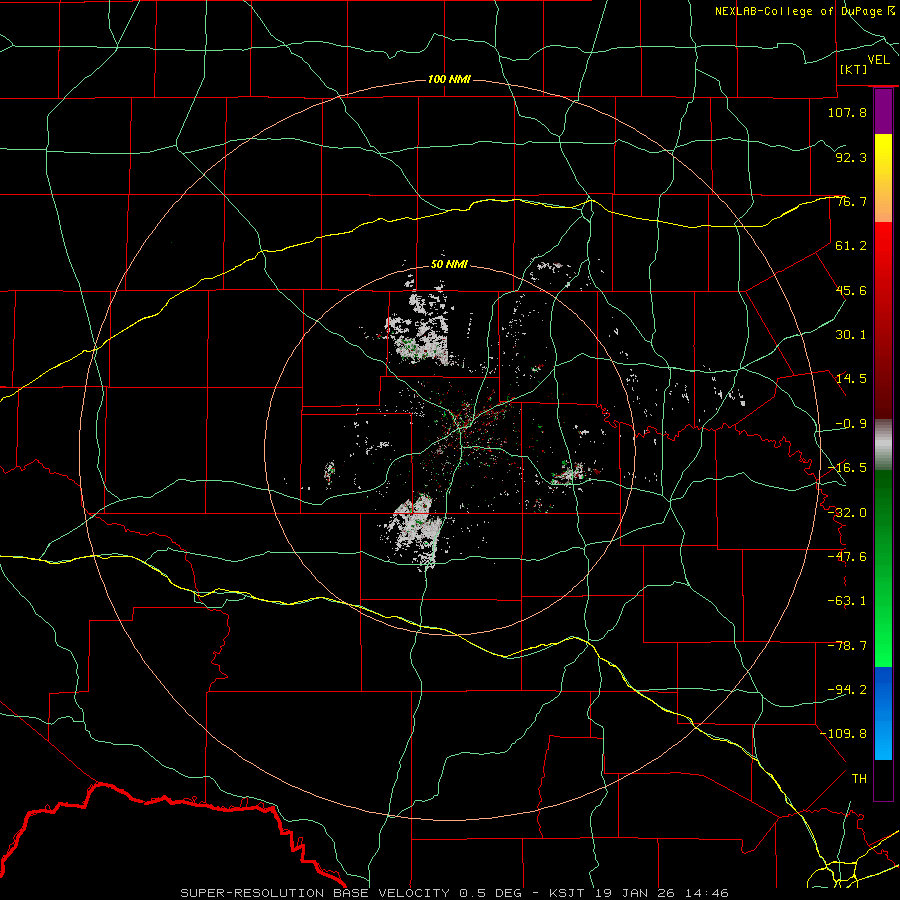
Task: Select the -32.0 legend value
Action: [847, 513]
